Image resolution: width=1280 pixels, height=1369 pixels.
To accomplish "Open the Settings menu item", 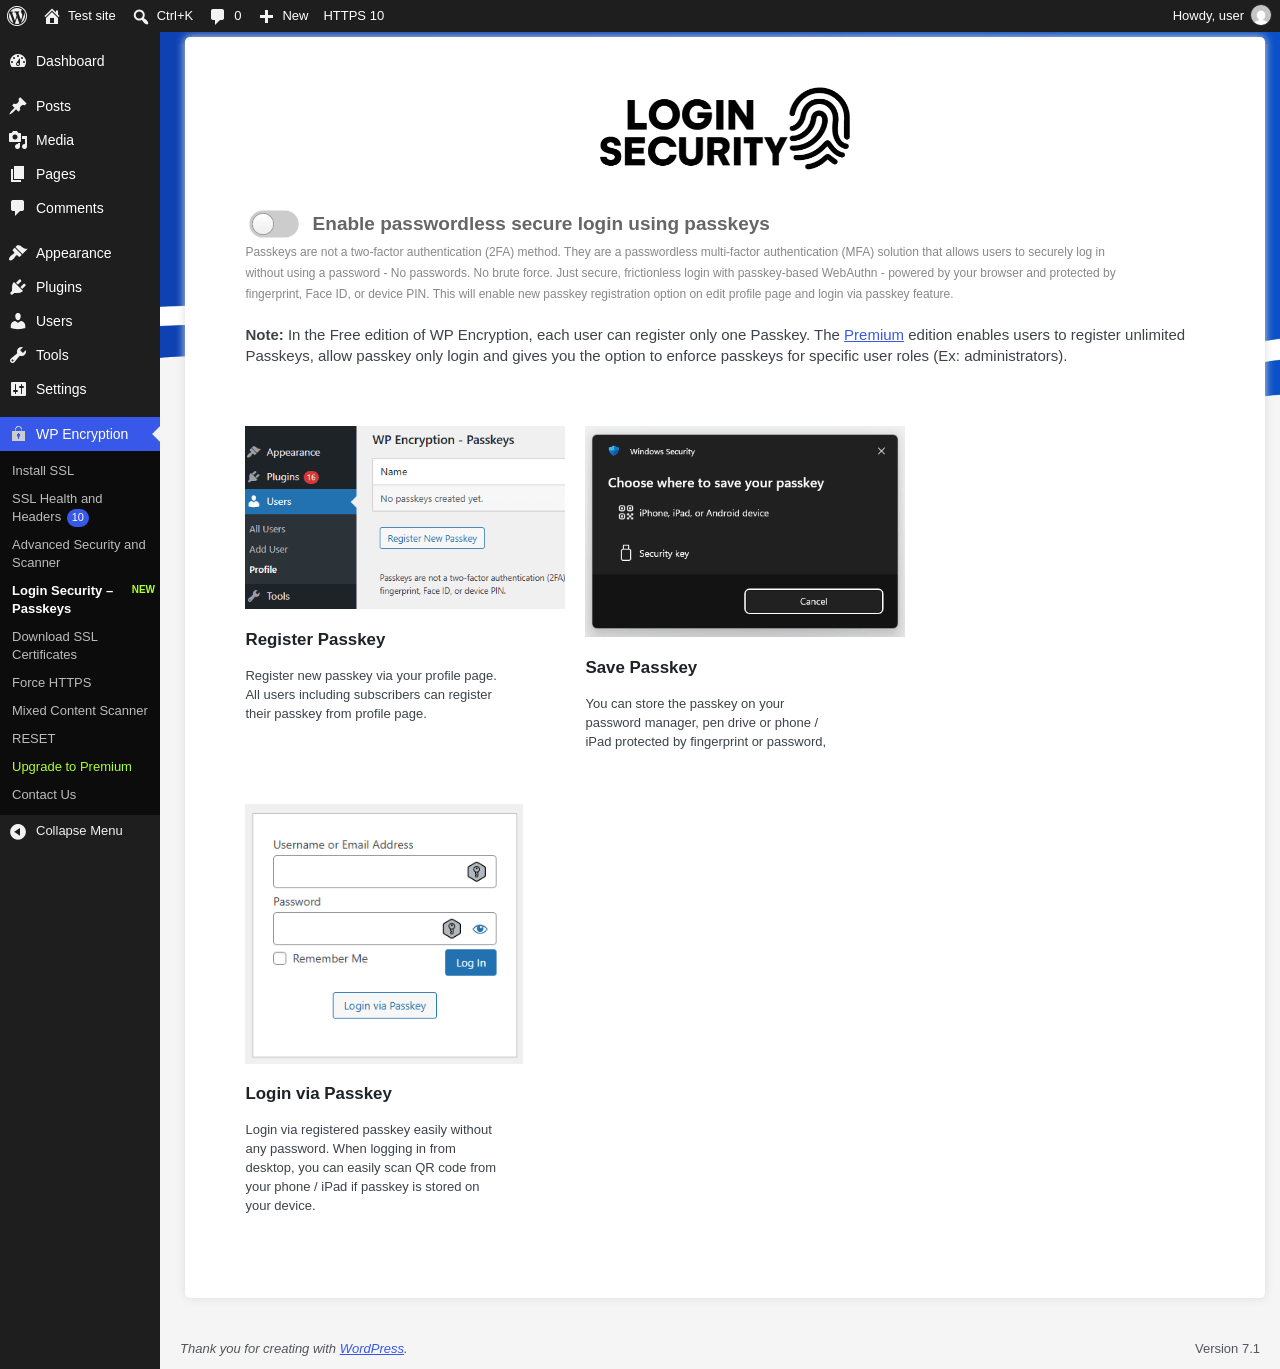I will (80, 389).
